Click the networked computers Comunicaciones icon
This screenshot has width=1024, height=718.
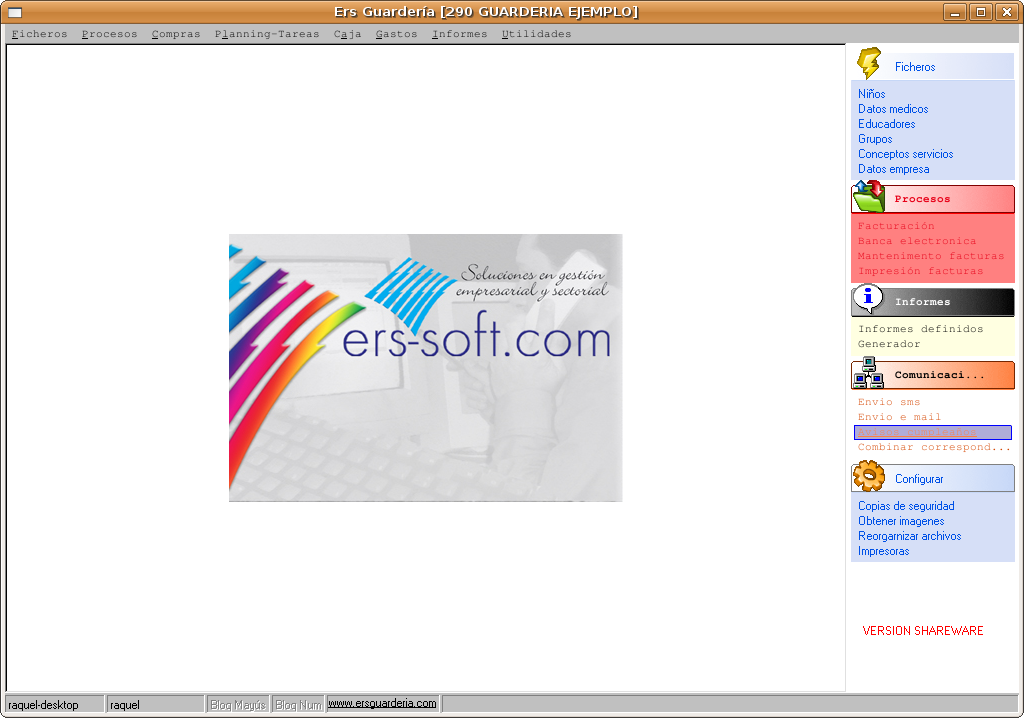click(869, 372)
